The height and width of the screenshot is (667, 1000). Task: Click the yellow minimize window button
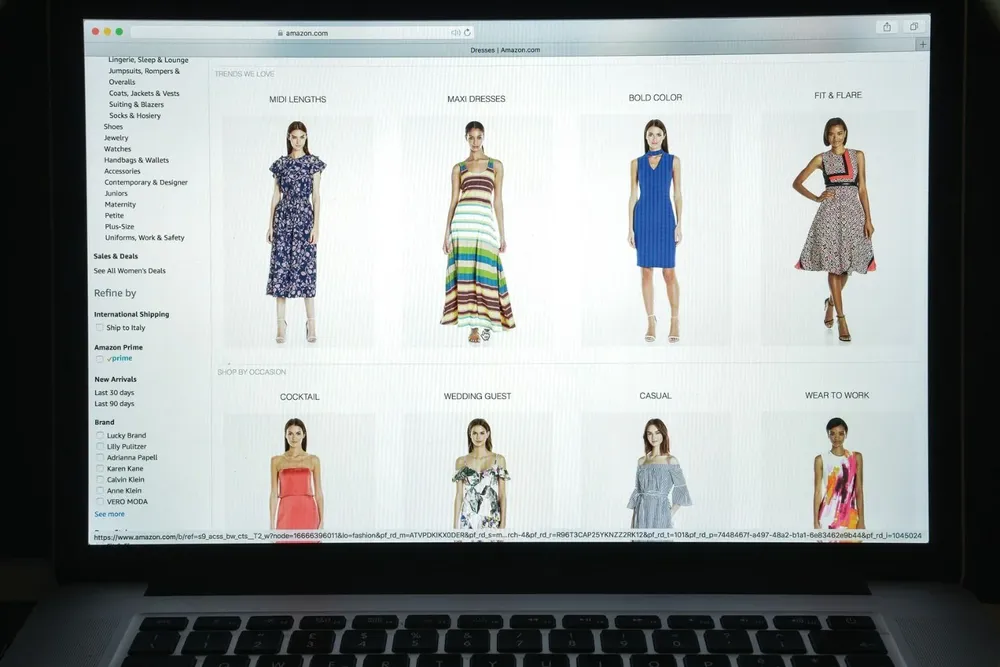(108, 32)
